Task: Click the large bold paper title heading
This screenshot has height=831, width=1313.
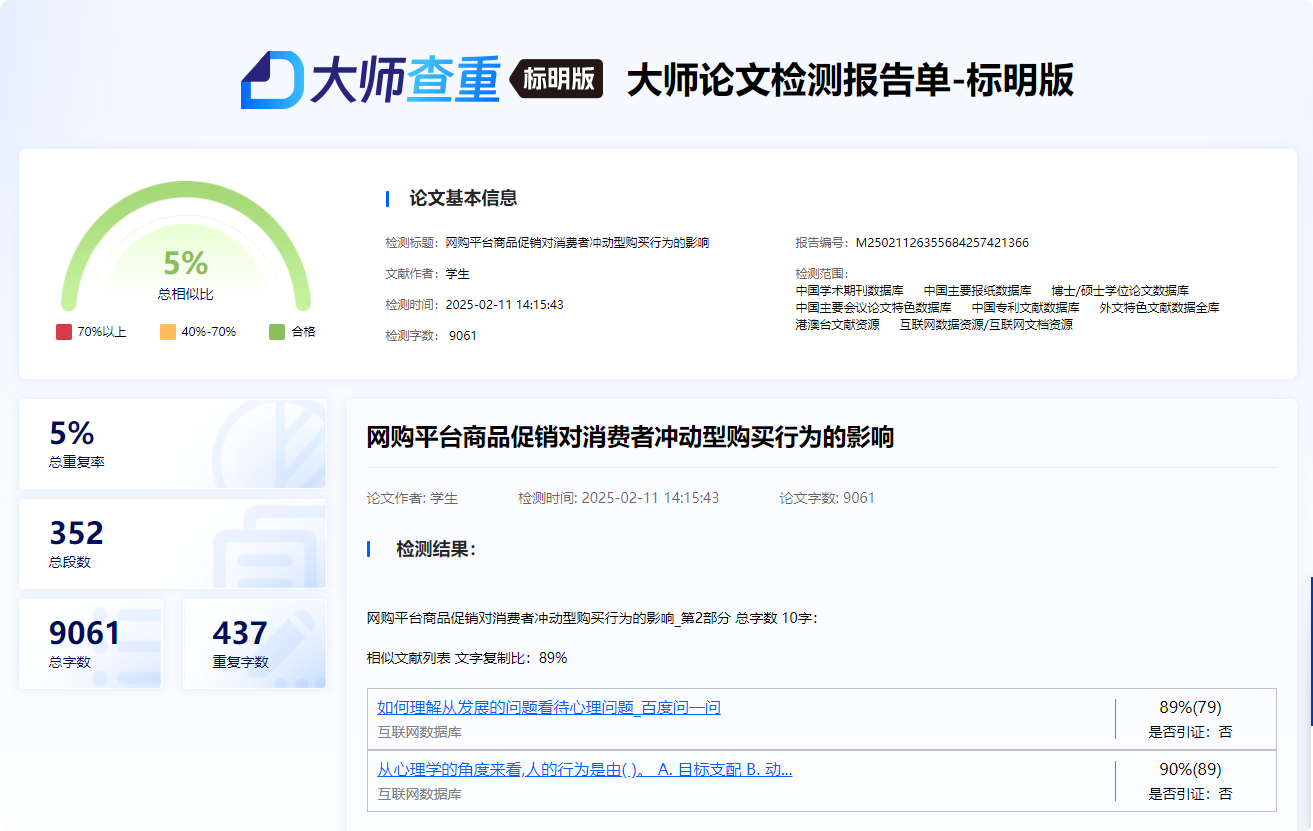Action: pyautogui.click(x=630, y=437)
